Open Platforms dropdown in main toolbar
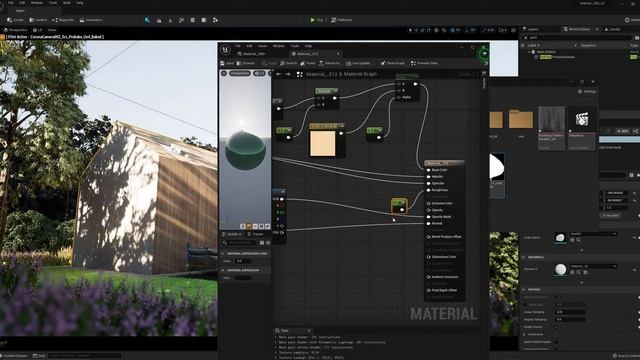This screenshot has height=360, width=640. click(341, 20)
